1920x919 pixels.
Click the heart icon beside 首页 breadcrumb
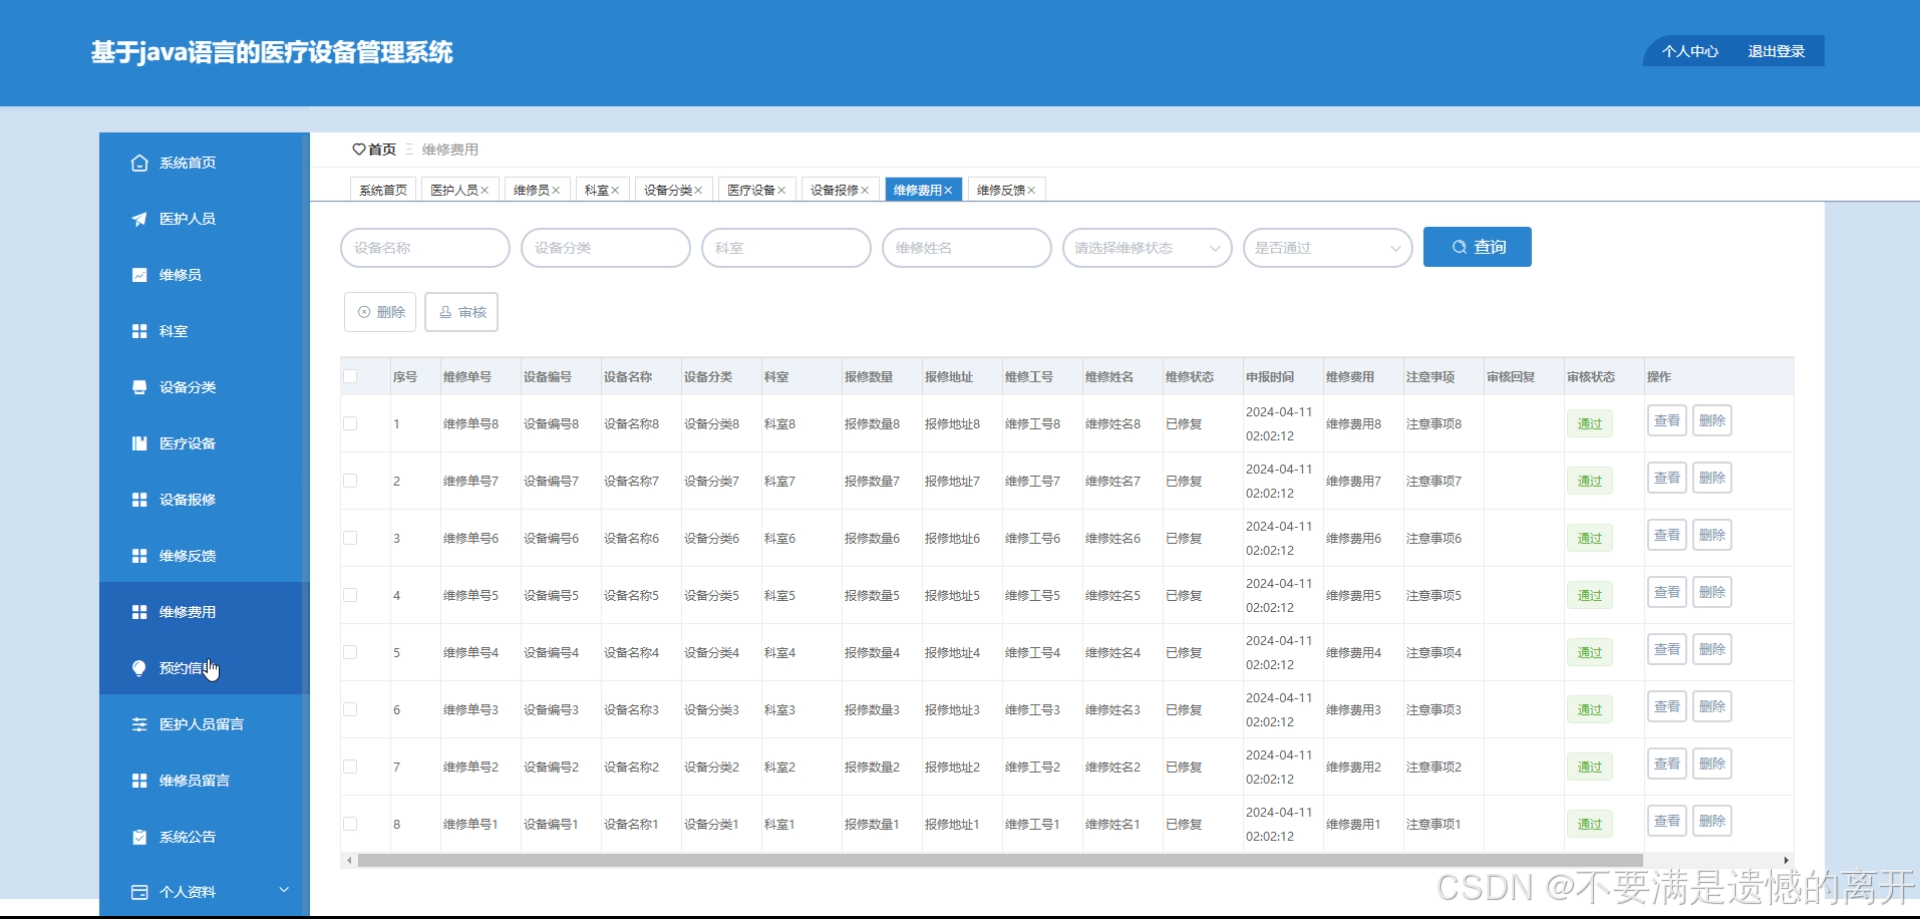click(x=358, y=149)
